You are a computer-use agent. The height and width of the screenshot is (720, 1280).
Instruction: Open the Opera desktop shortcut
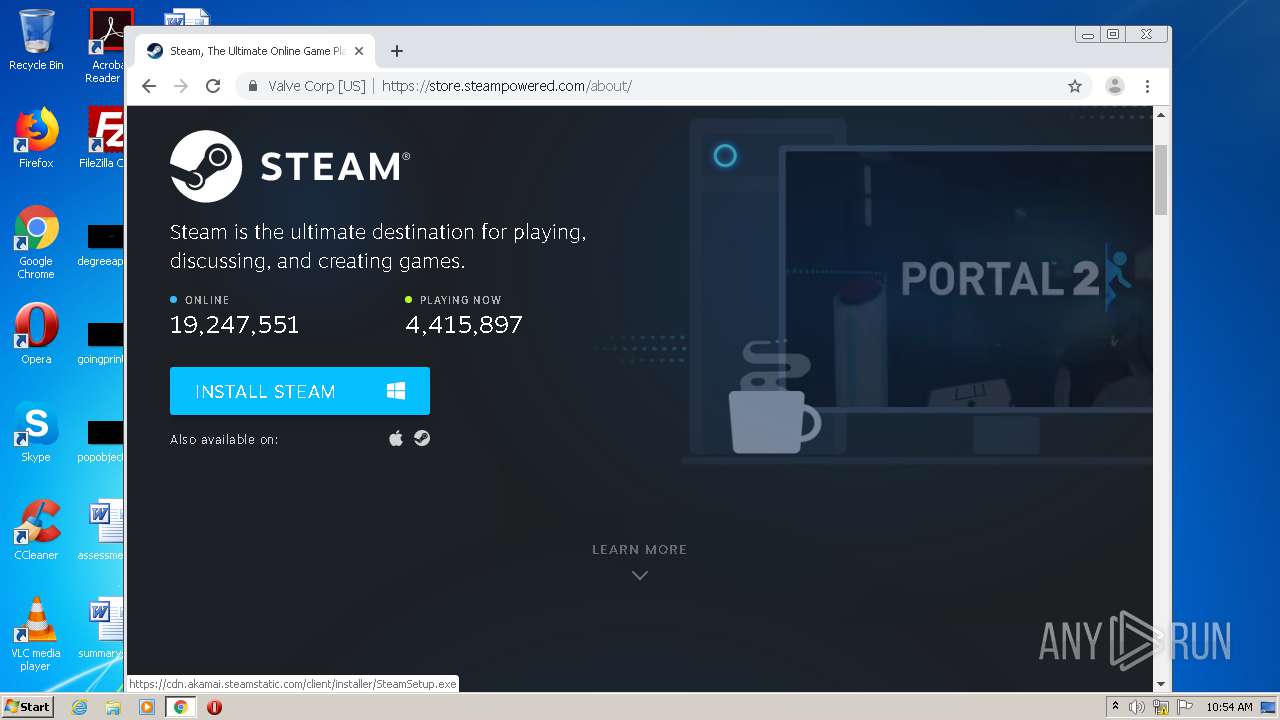pyautogui.click(x=36, y=334)
